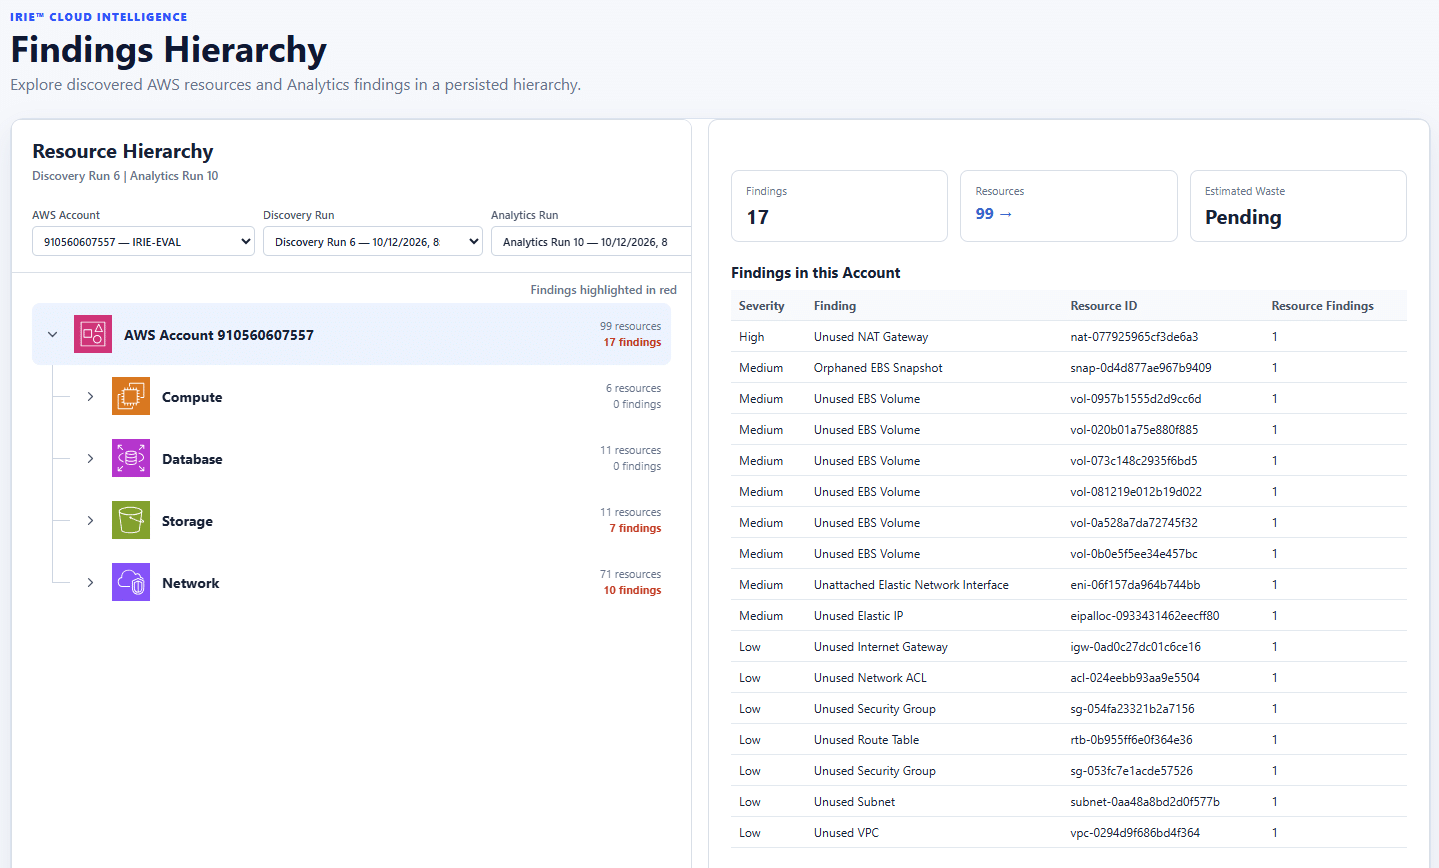
Task: Click the Resource ID column header
Action: tap(1103, 306)
